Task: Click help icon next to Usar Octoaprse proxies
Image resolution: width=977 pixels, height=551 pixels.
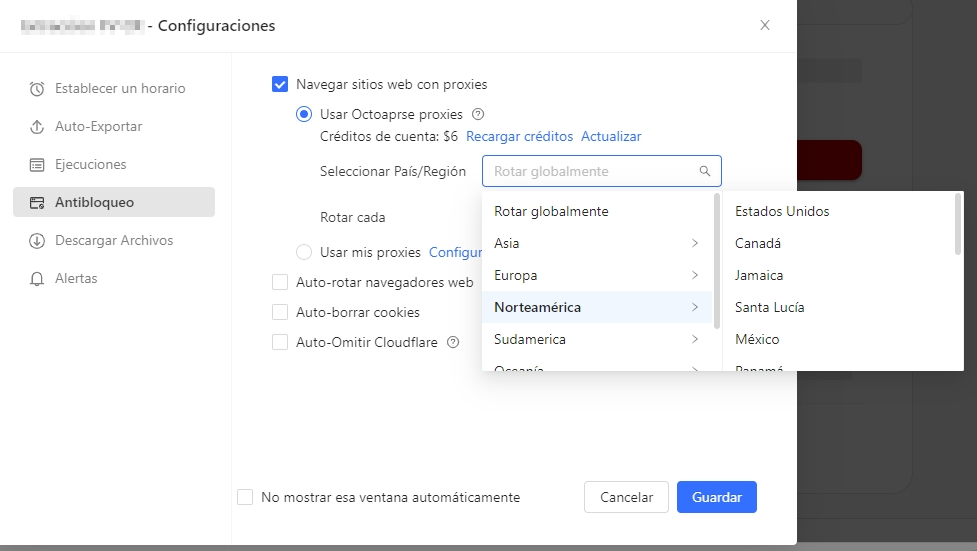Action: pyautogui.click(x=478, y=114)
